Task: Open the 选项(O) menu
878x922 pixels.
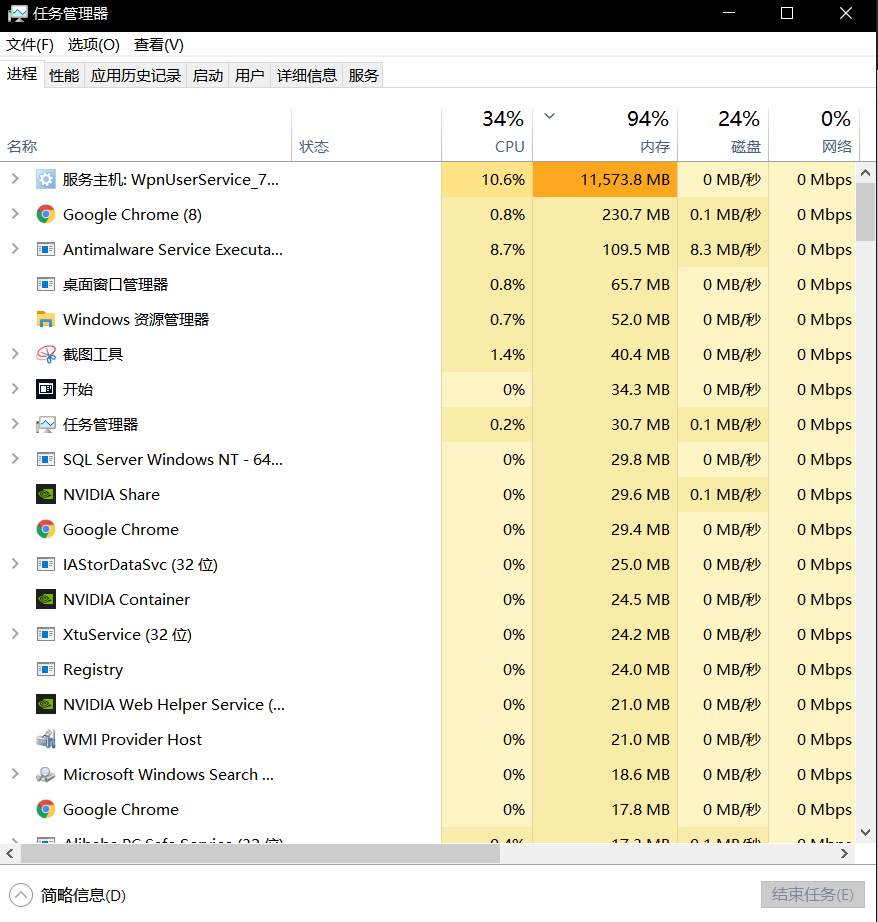Action: pos(94,45)
